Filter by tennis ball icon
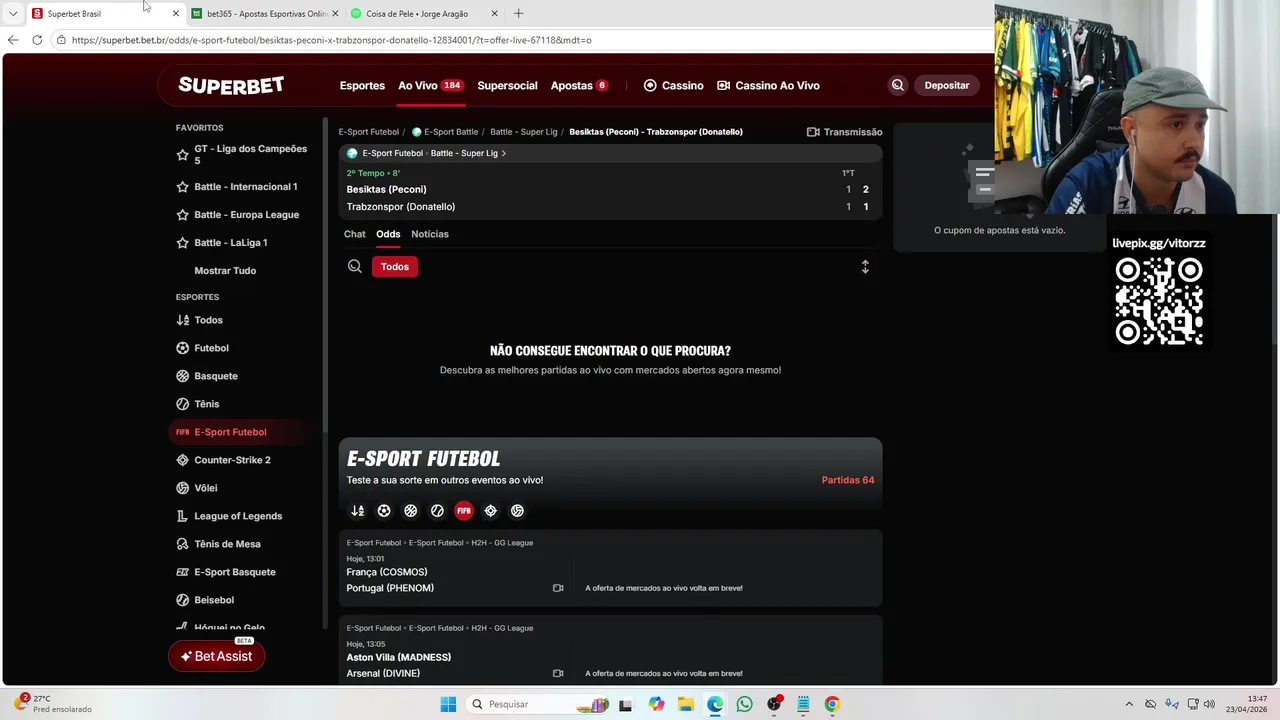The height and width of the screenshot is (720, 1280). (x=437, y=511)
